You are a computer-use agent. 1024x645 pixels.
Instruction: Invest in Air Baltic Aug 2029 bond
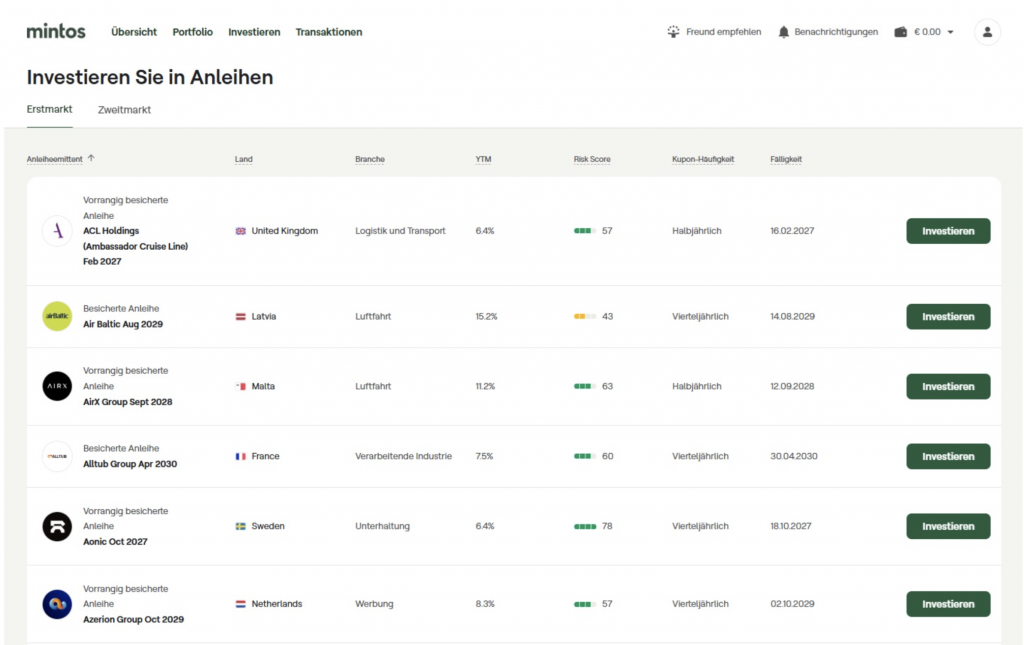click(948, 317)
